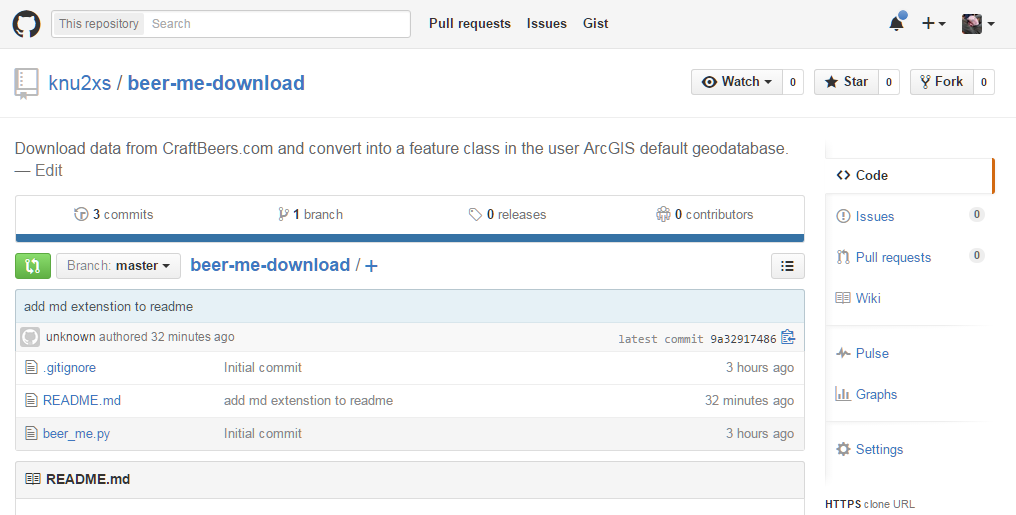Open the knu2xs user profile link
The image size is (1016, 515).
80,83
